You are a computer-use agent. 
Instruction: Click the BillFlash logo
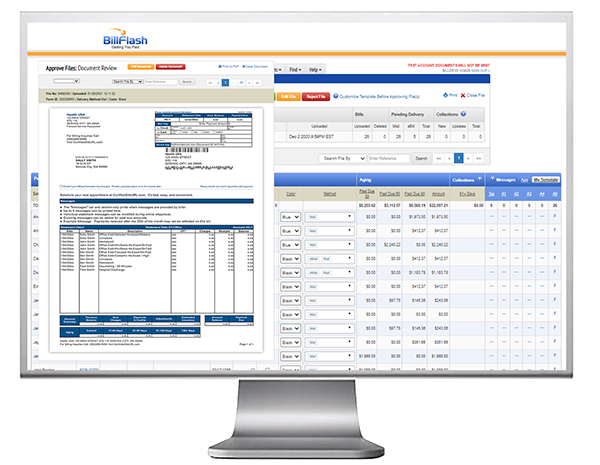125,39
